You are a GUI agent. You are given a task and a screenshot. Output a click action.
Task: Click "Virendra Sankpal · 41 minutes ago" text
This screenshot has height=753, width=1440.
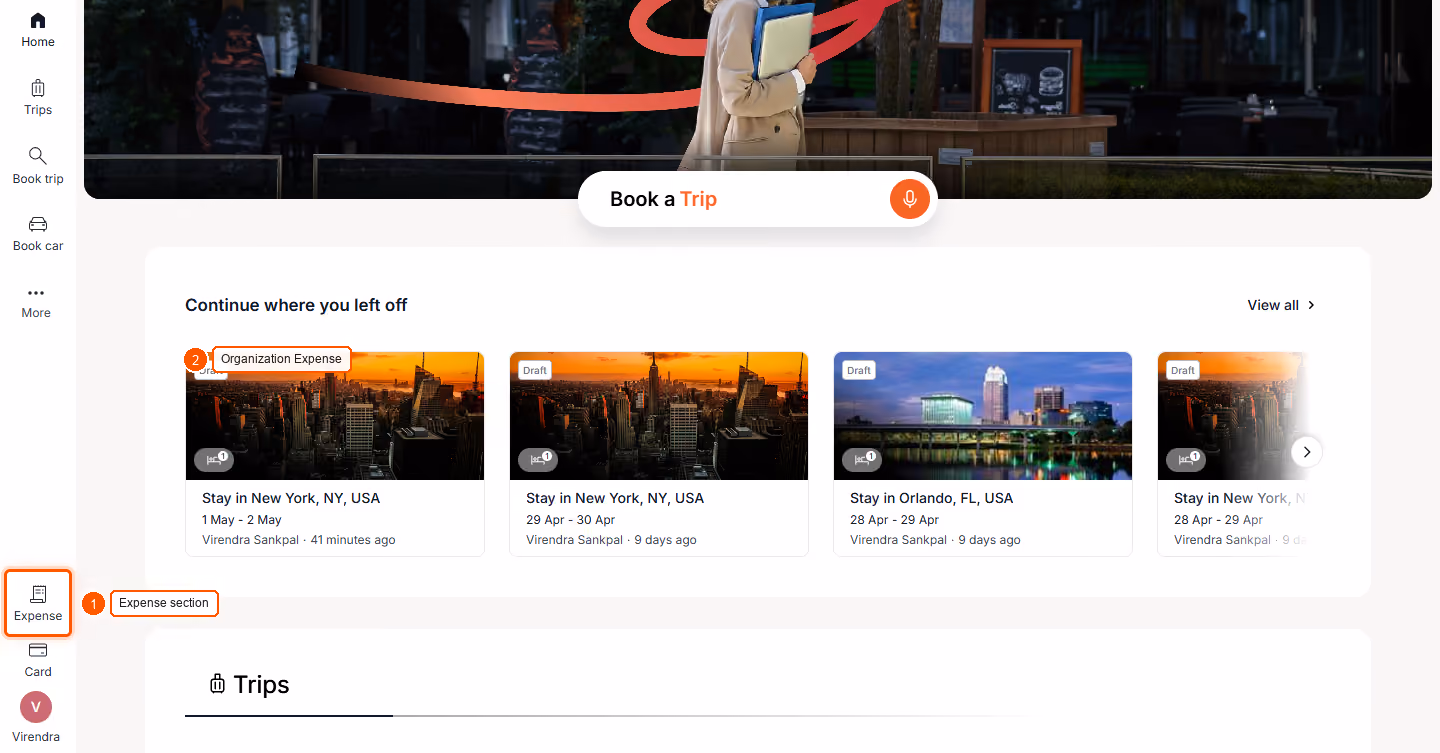click(x=299, y=540)
